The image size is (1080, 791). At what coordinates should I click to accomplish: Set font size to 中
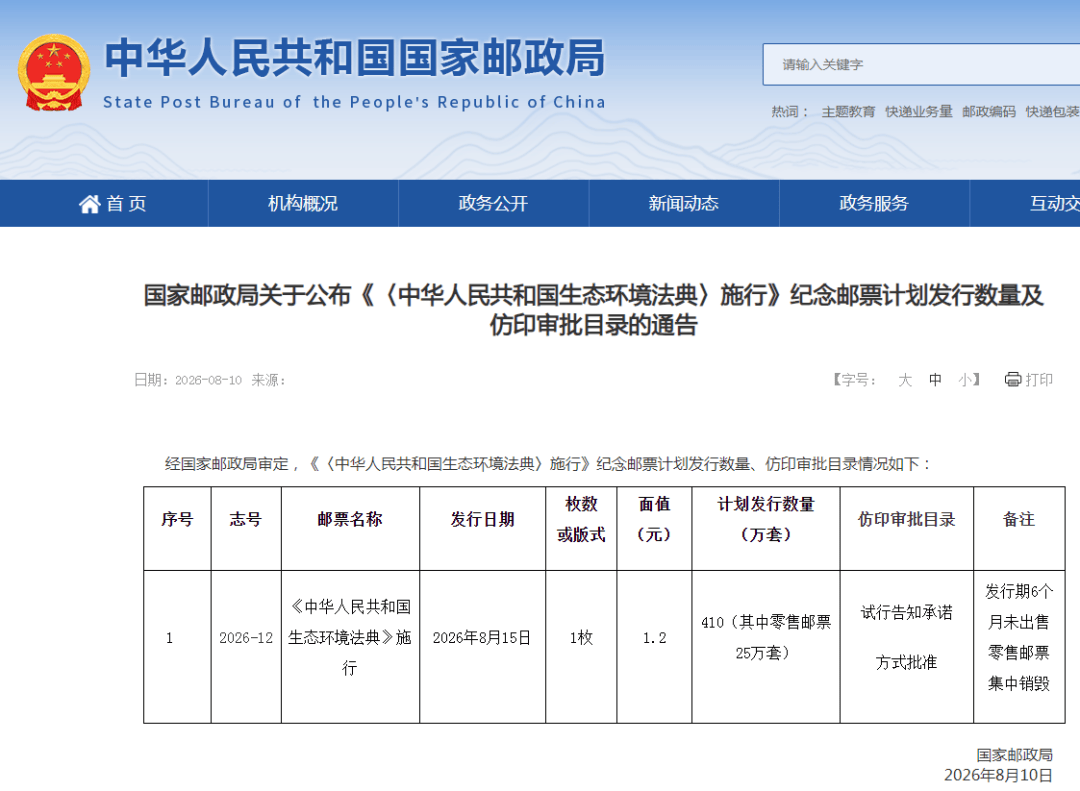[935, 380]
